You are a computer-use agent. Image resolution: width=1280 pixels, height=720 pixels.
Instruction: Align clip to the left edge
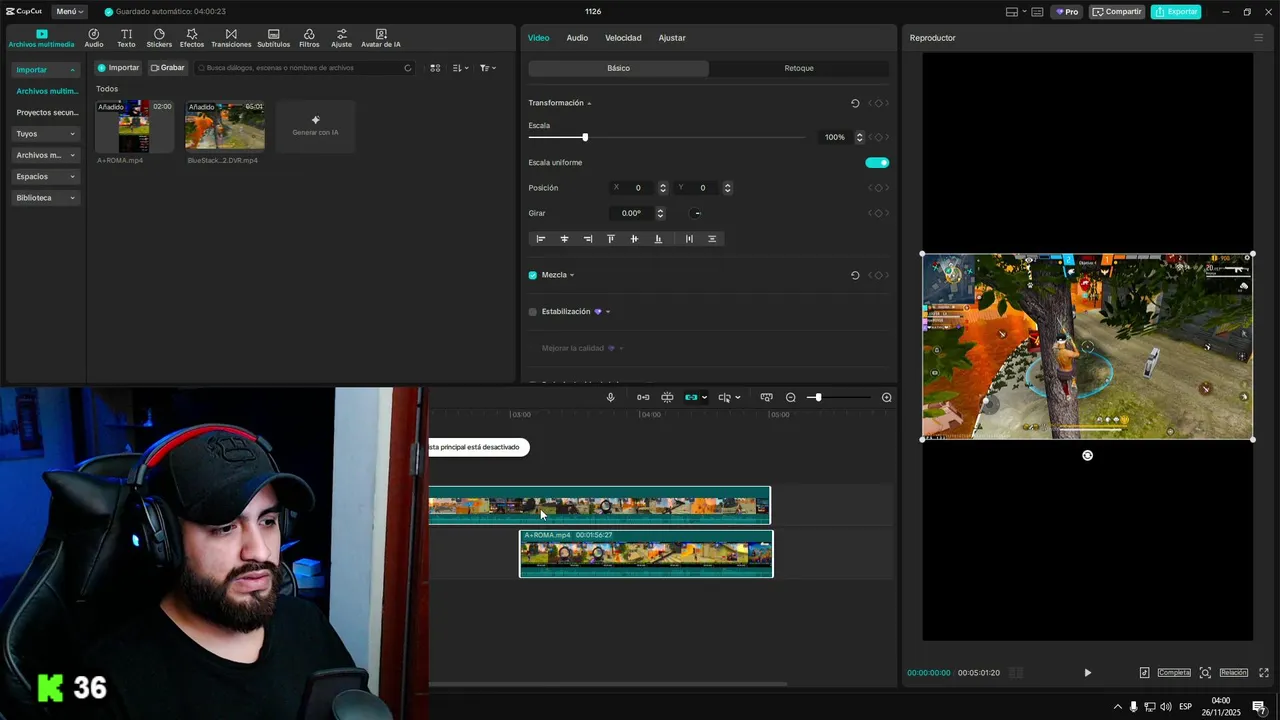click(541, 239)
